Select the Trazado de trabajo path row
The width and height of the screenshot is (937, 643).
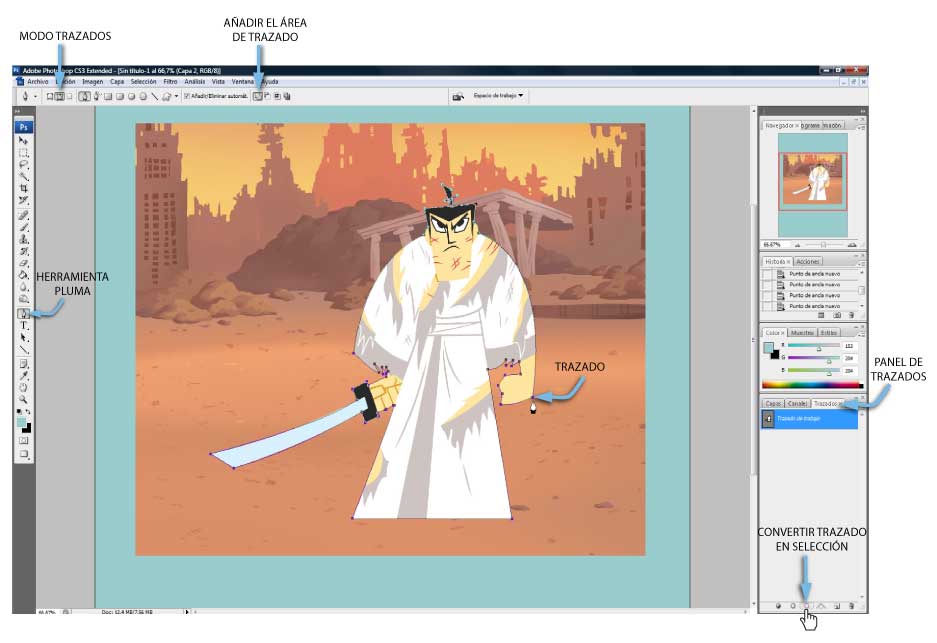coord(809,418)
